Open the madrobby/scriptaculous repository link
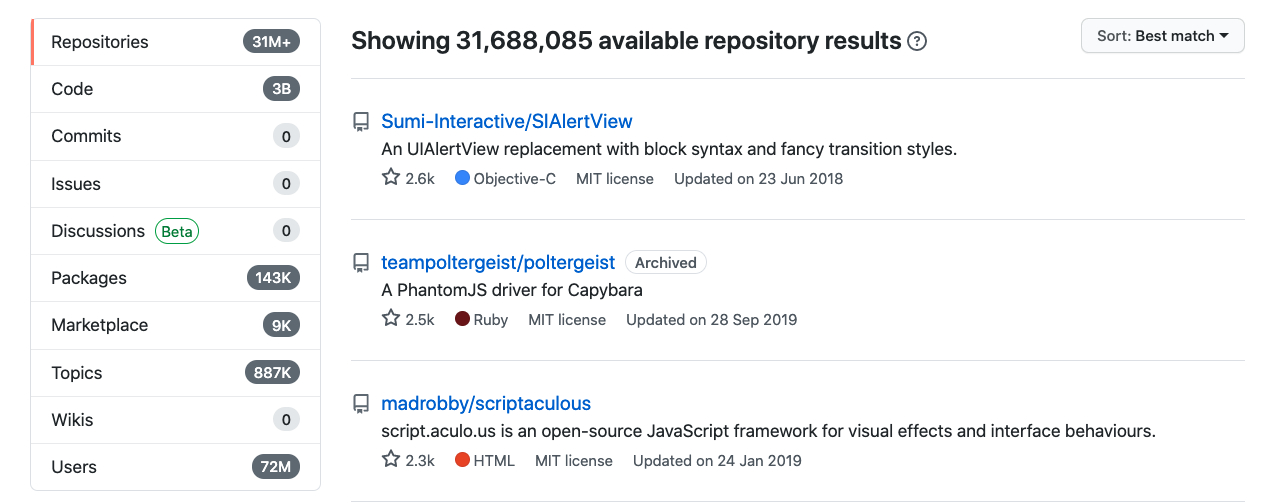The image size is (1273, 504). [486, 403]
